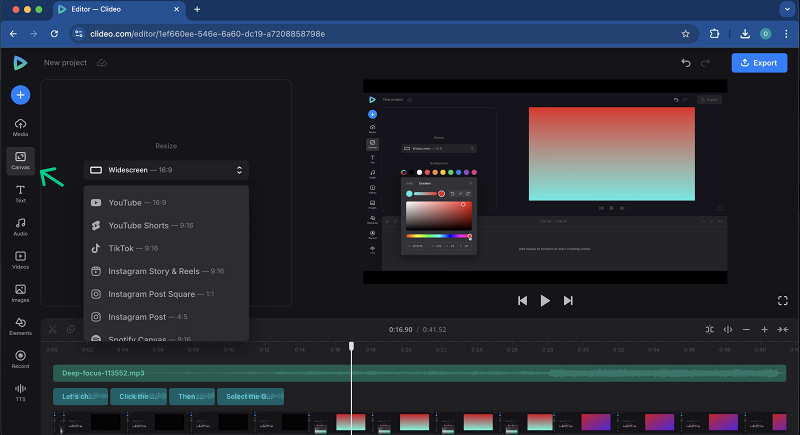Open the Elements sidebar panel
The width and height of the screenshot is (800, 435).
click(20, 326)
